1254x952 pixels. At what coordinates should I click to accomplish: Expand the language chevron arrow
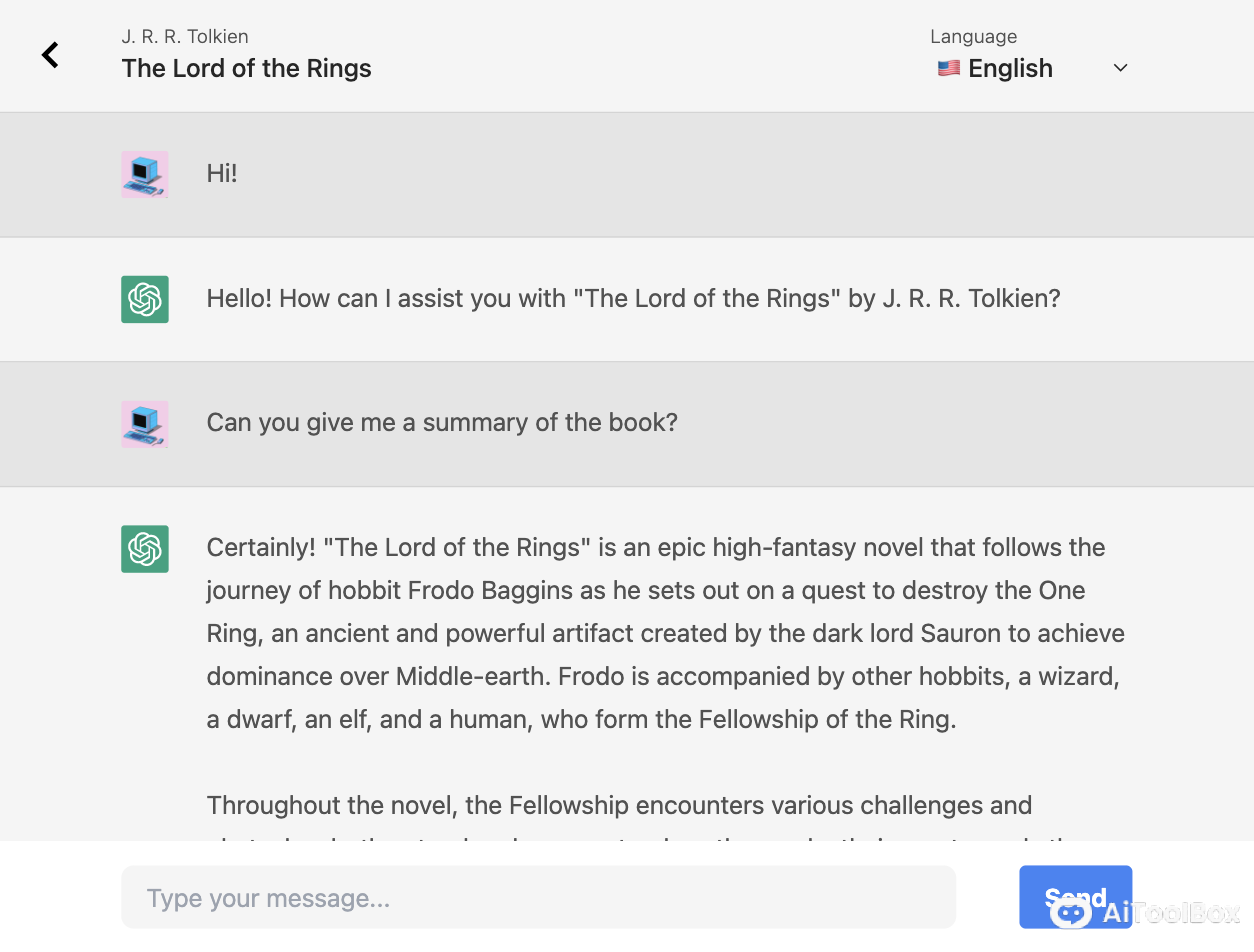tap(1121, 68)
